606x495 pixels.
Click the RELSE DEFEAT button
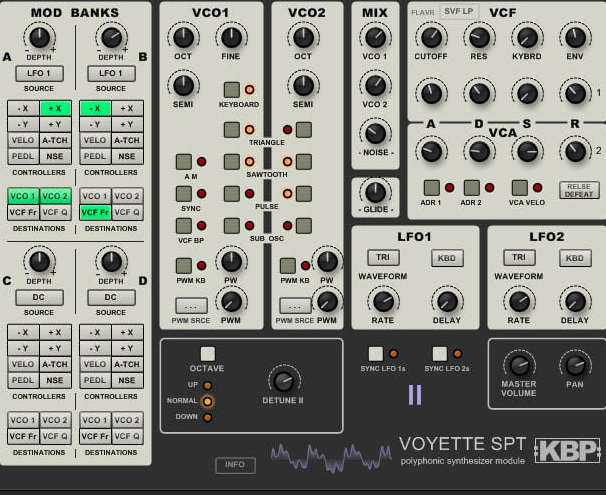[579, 190]
